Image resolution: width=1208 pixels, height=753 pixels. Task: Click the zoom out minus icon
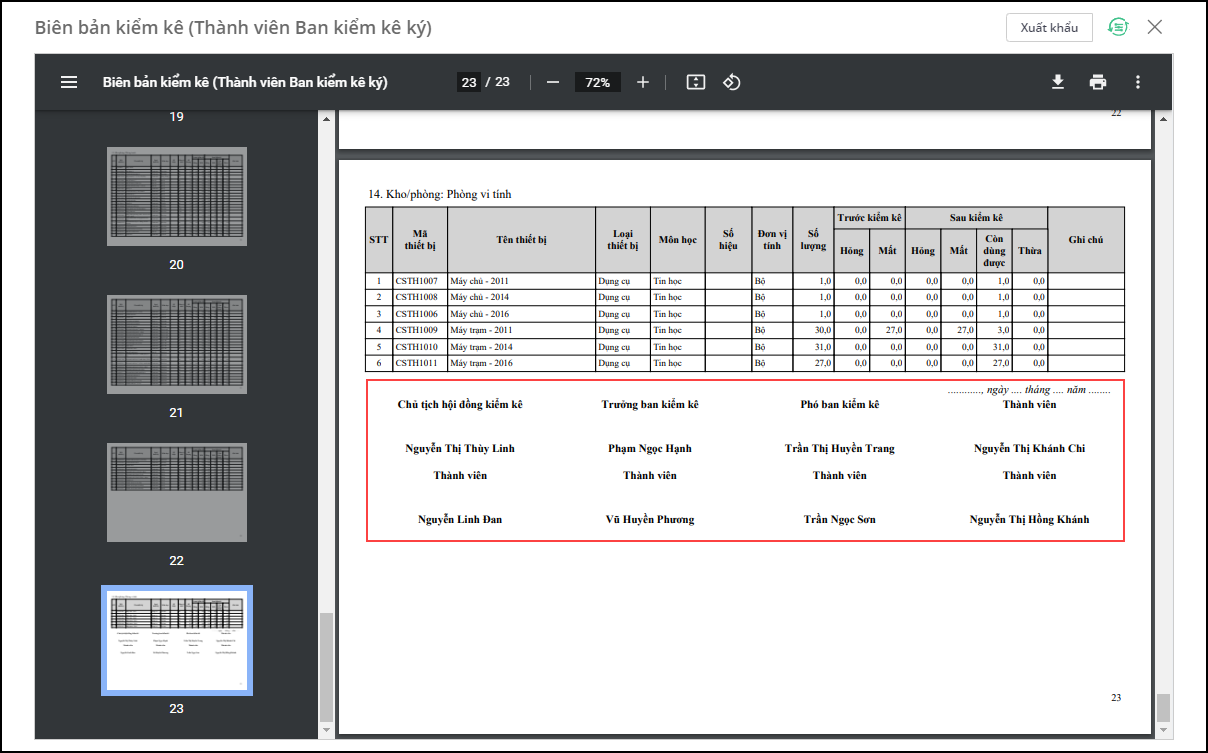point(553,82)
